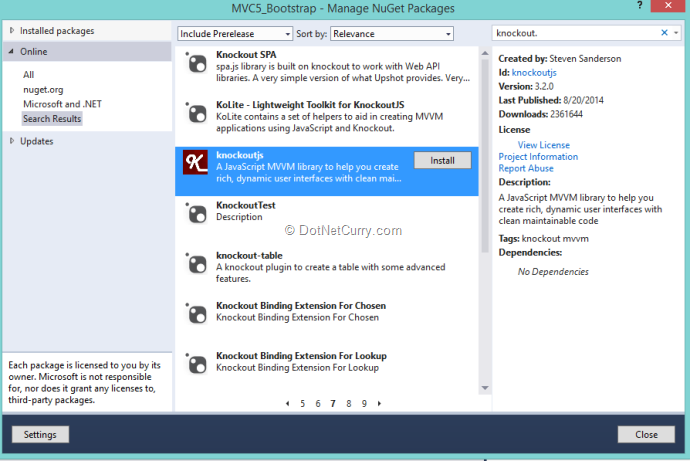690x461 pixels.
Task: Click the Last Published 8/20/2014 date
Action: pos(583,100)
